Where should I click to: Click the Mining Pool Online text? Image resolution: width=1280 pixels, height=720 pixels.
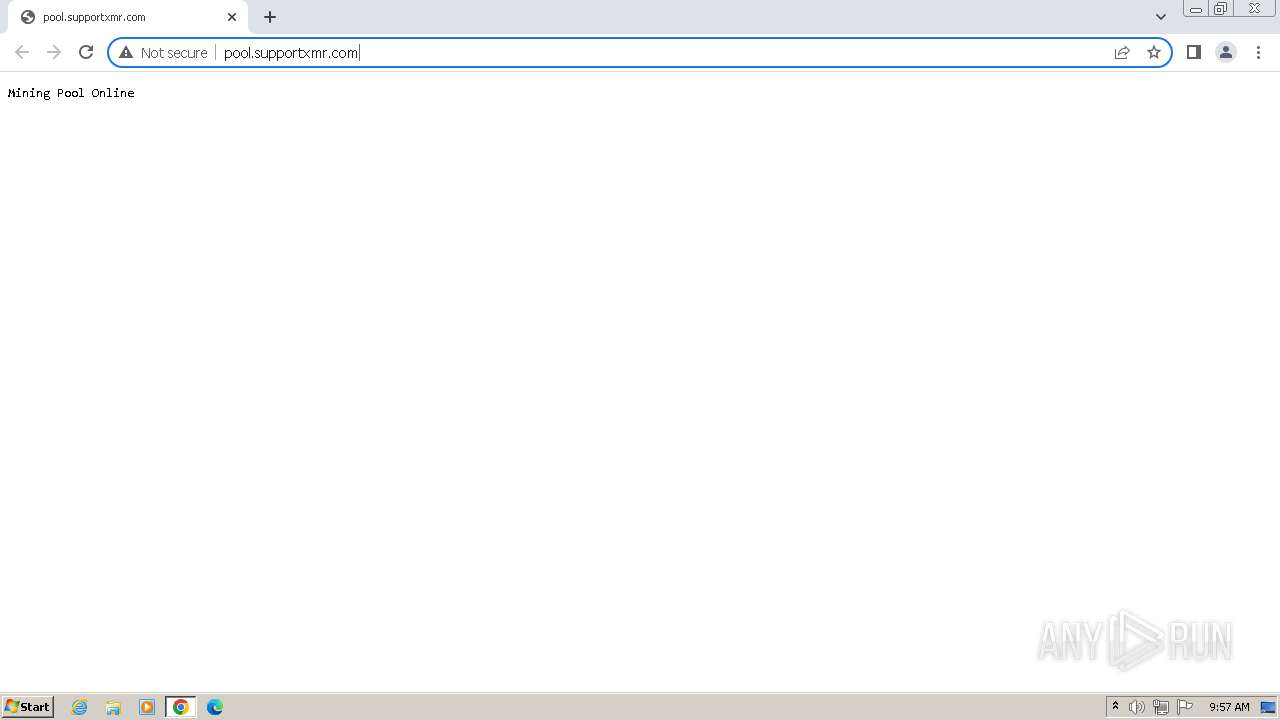(71, 93)
